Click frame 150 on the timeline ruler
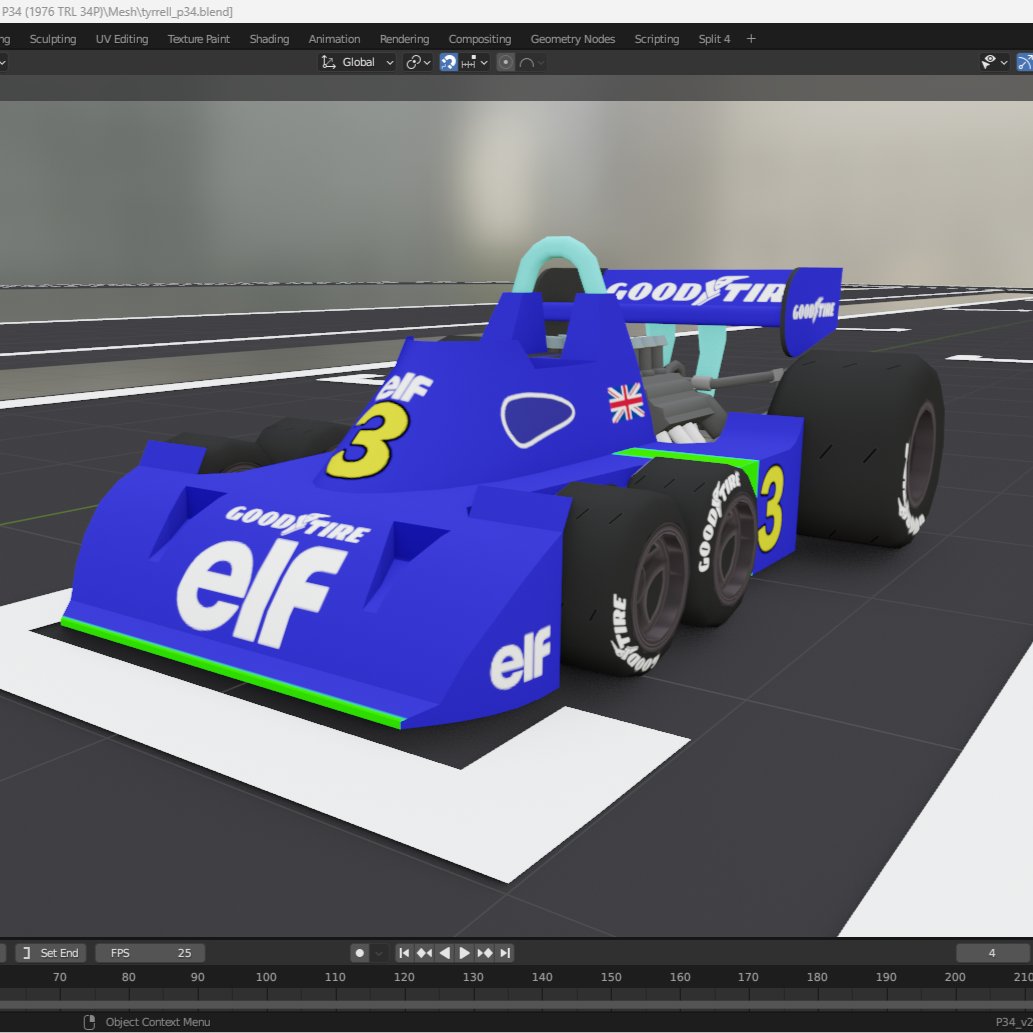The width and height of the screenshot is (1033, 1033). point(611,977)
